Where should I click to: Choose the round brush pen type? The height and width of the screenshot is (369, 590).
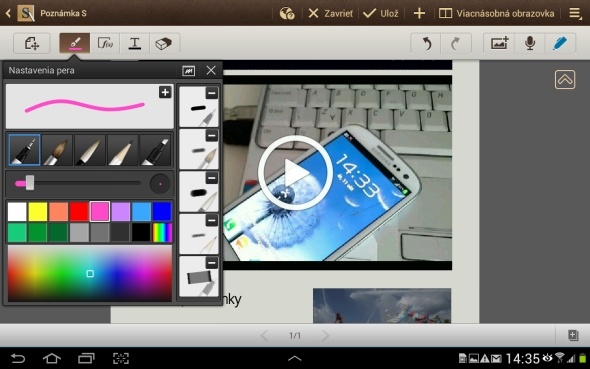[57, 150]
